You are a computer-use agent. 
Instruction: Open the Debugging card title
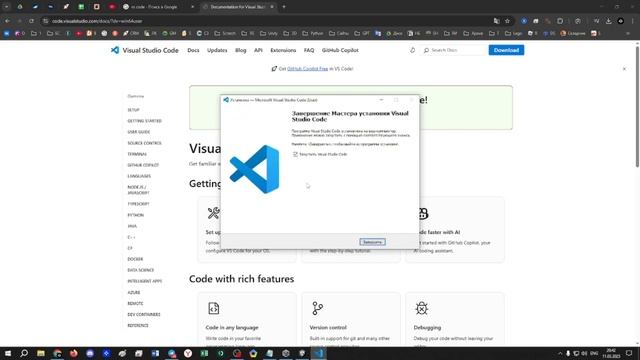point(427,327)
